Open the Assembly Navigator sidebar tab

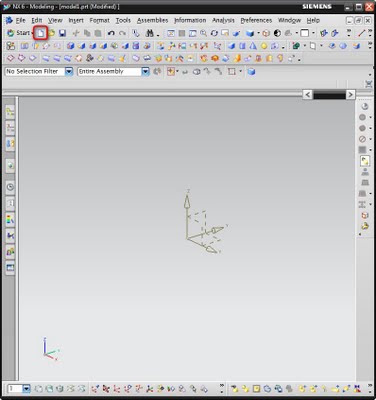[x=10, y=113]
